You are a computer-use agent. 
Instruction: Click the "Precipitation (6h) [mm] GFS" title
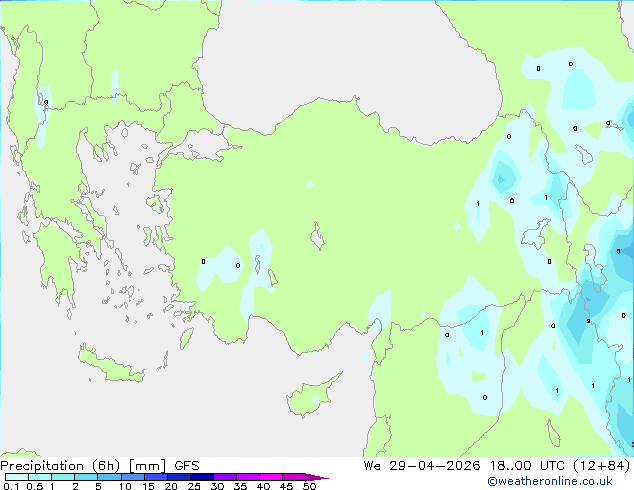(100, 466)
